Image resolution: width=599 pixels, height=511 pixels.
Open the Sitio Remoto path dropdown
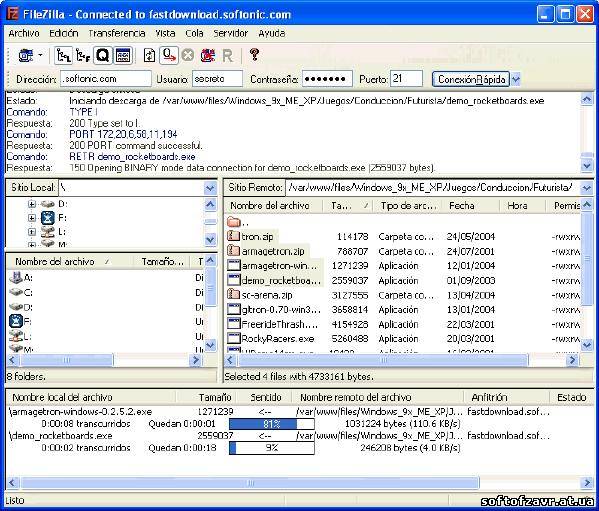tap(587, 188)
